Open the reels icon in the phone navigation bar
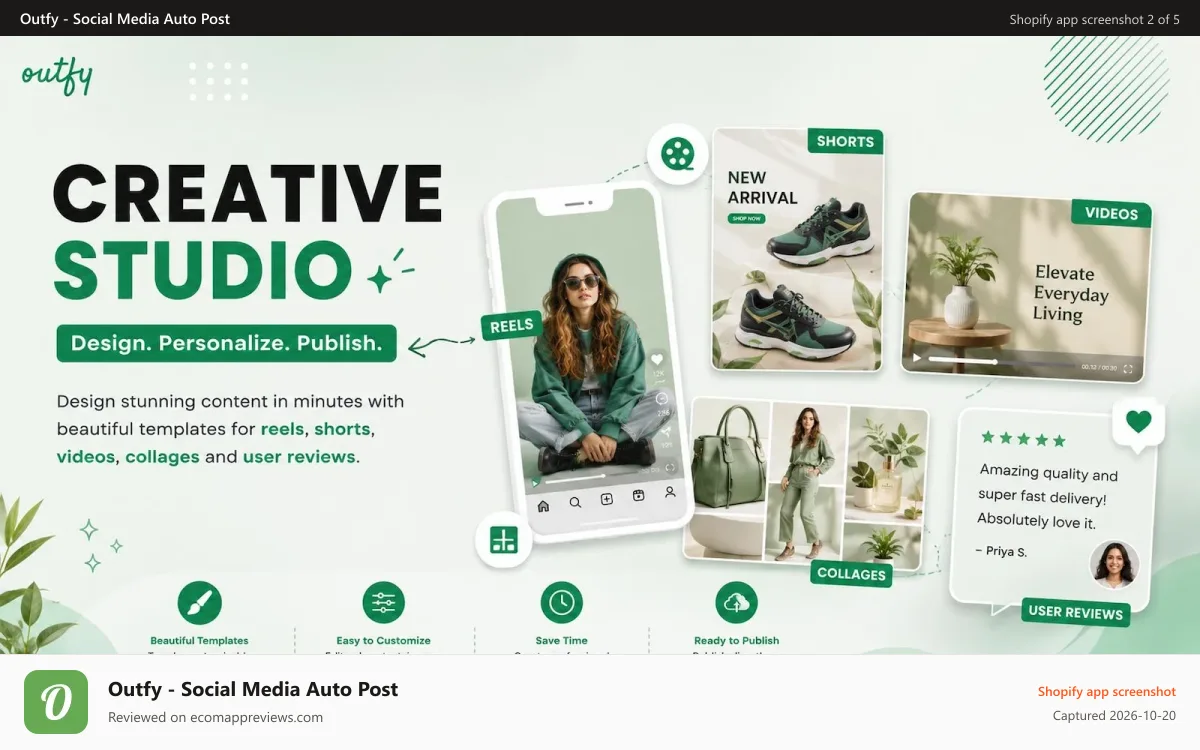The image size is (1200, 750). point(638,496)
